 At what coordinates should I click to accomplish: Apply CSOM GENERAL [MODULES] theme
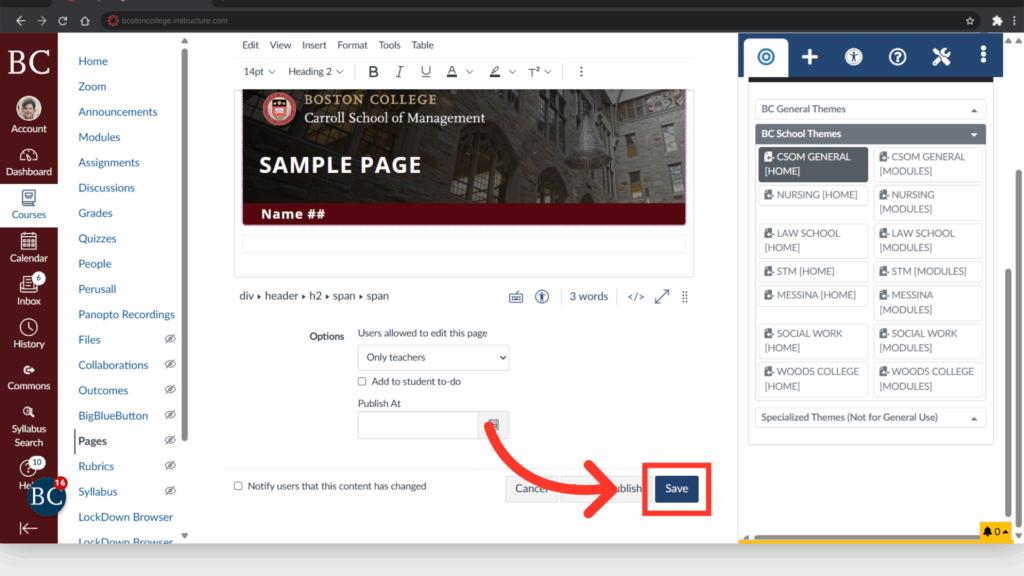coord(927,164)
